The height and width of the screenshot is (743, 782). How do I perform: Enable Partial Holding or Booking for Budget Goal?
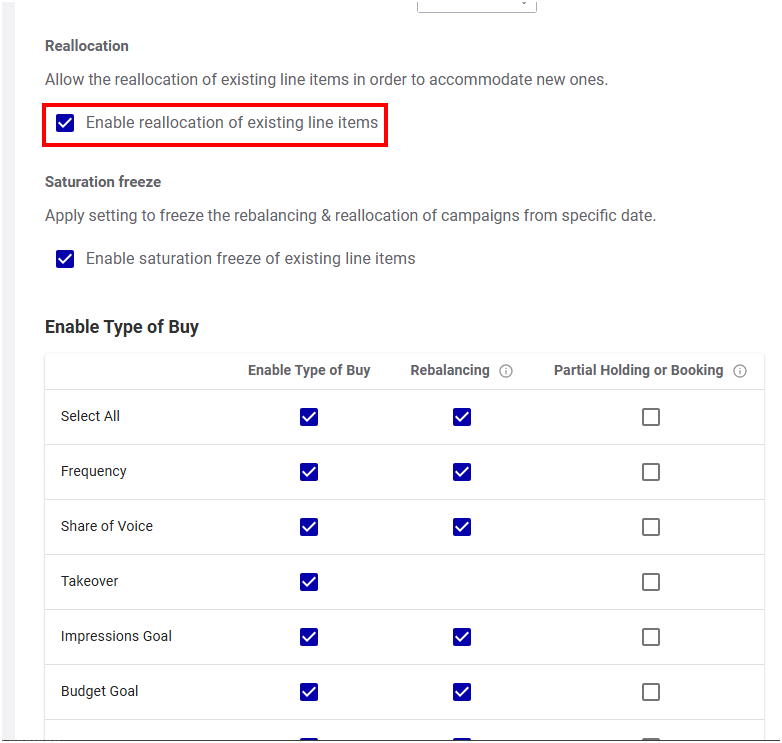(x=651, y=692)
